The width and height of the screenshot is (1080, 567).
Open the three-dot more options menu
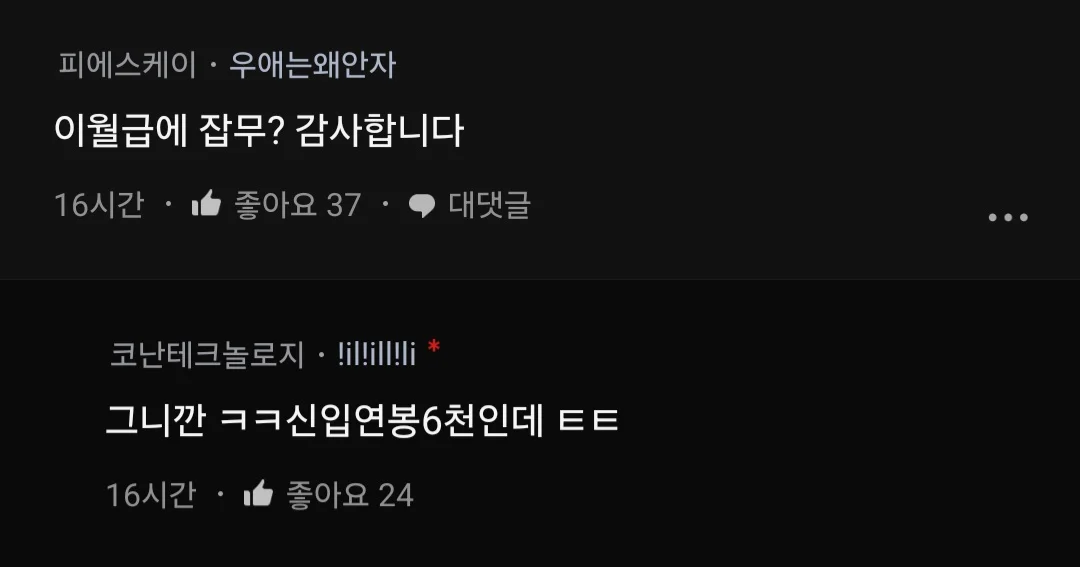tap(1008, 217)
